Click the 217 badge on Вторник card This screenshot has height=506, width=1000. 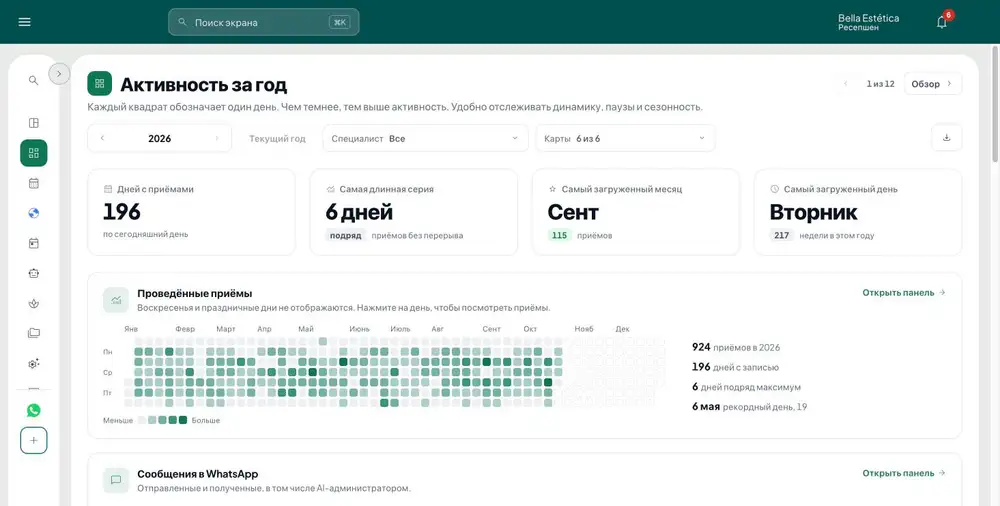(x=781, y=235)
